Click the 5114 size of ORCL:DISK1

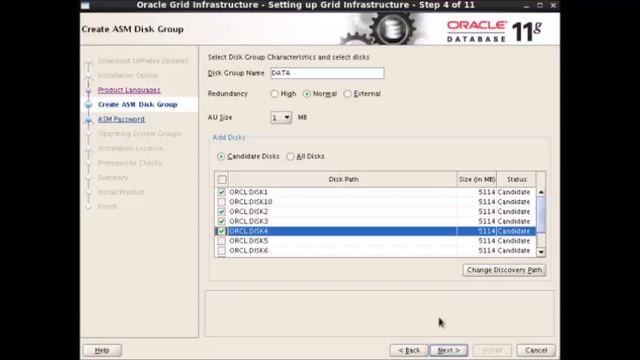(487, 192)
